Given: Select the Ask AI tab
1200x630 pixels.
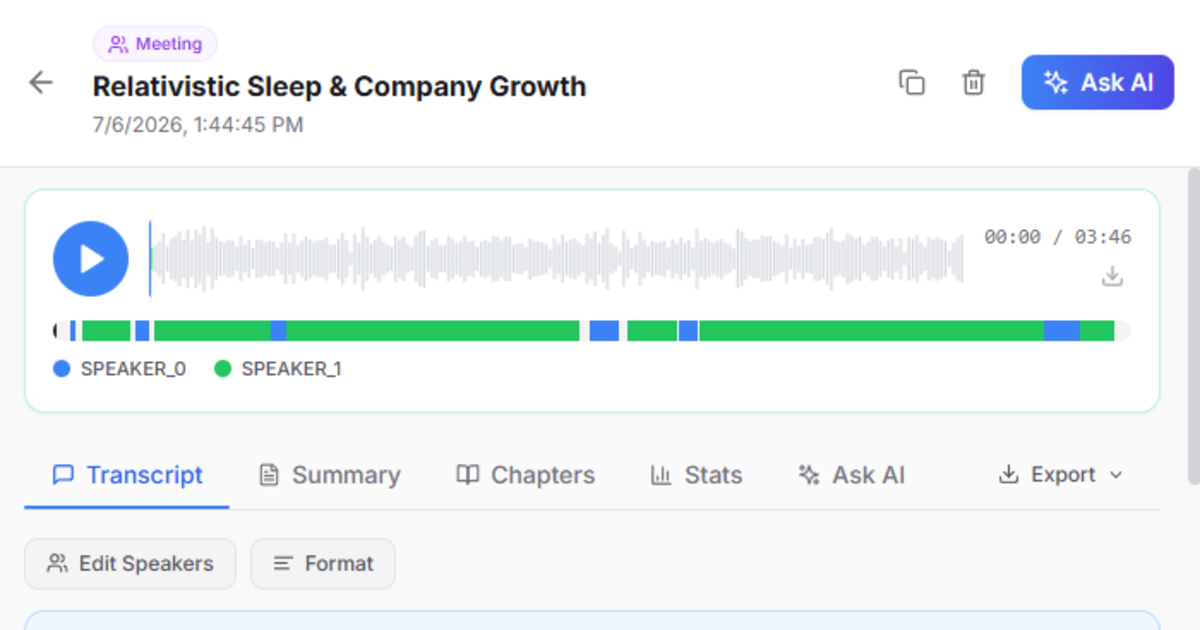Looking at the screenshot, I should (851, 475).
